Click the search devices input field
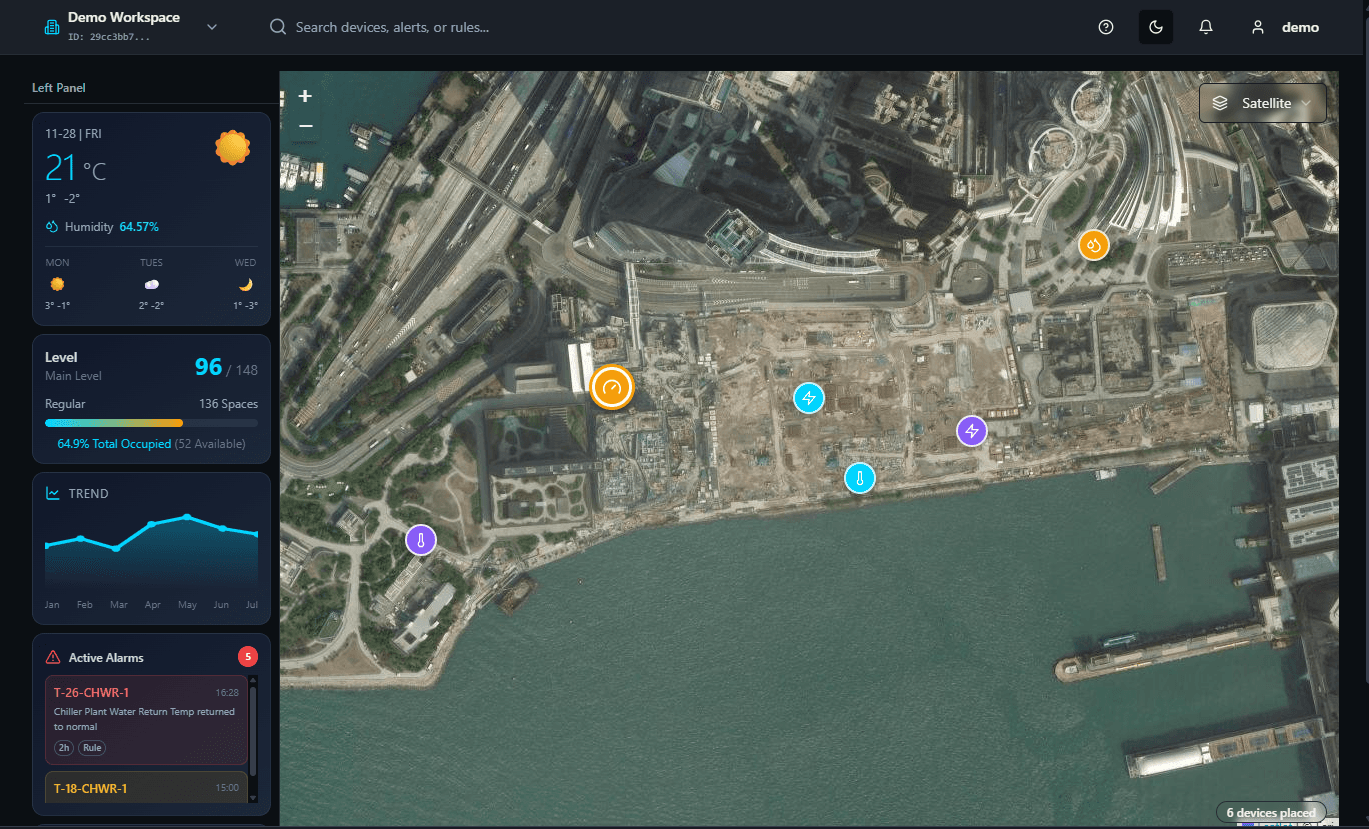 400,27
